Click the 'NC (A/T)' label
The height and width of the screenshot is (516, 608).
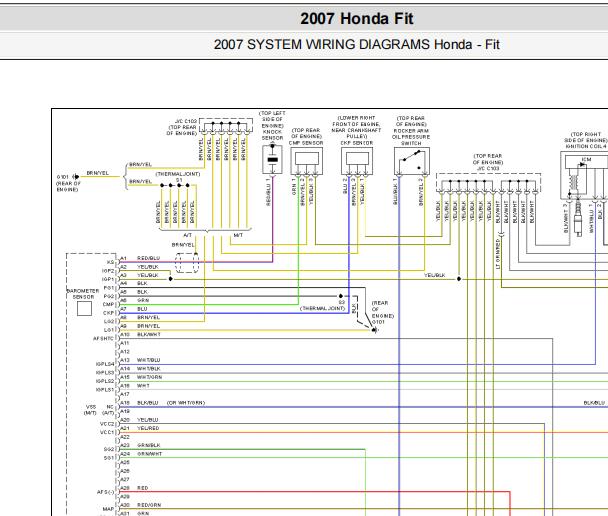click(109, 410)
